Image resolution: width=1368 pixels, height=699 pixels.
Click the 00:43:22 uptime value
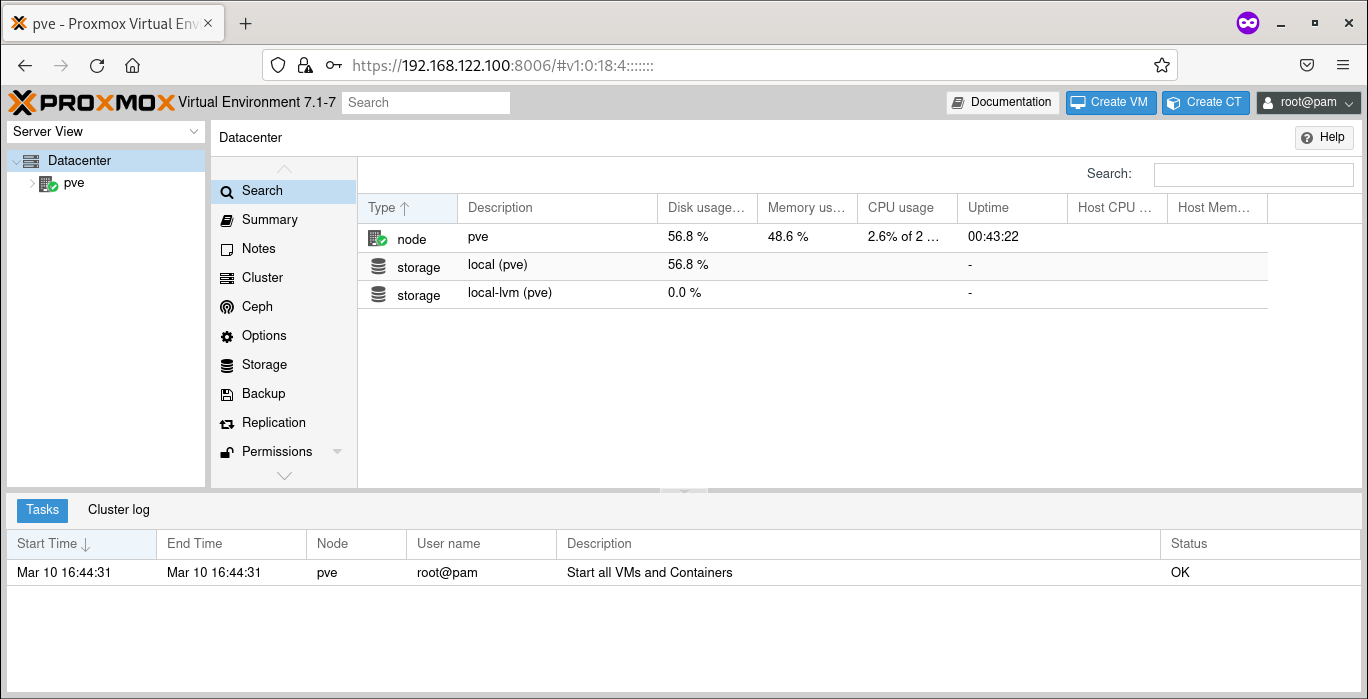click(x=993, y=237)
